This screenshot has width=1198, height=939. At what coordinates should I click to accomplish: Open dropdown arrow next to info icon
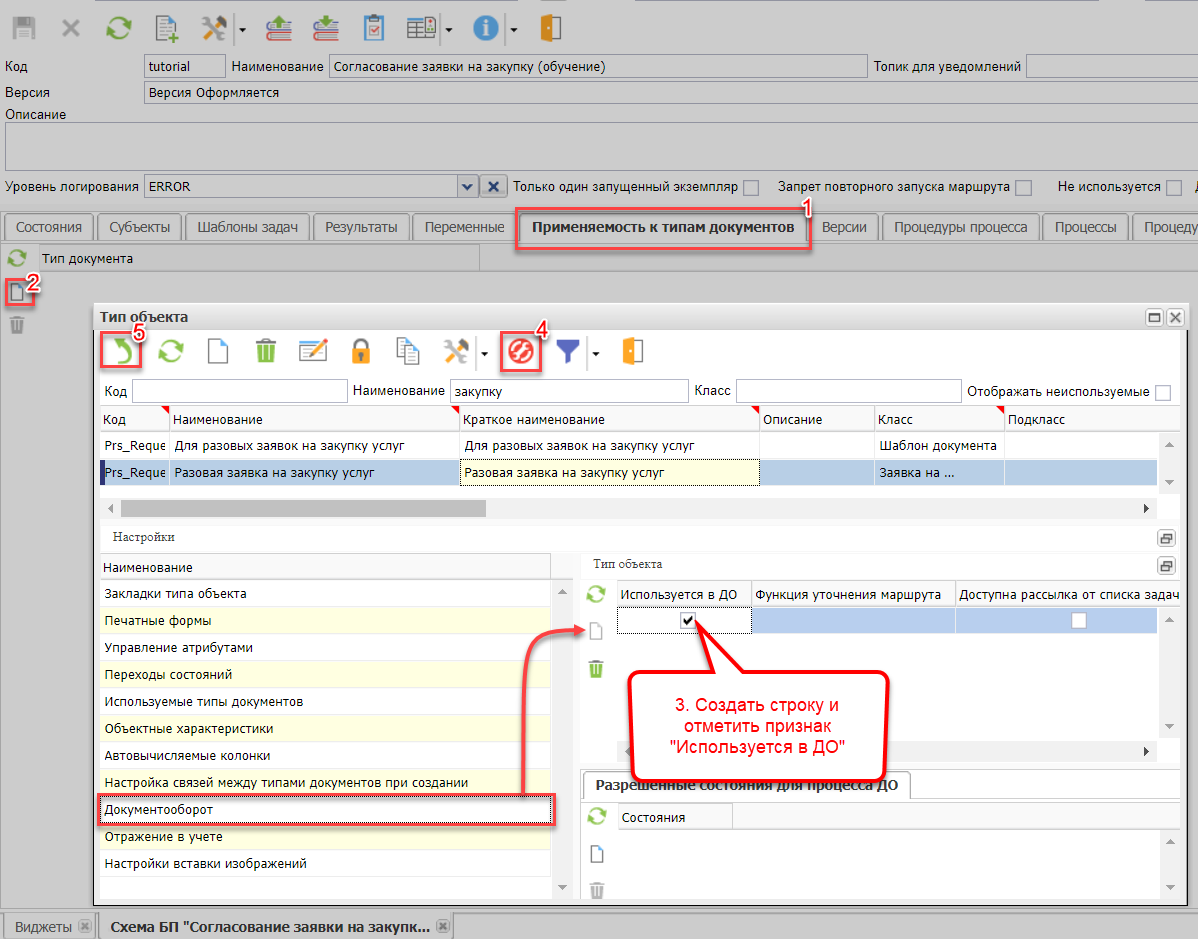point(513,29)
